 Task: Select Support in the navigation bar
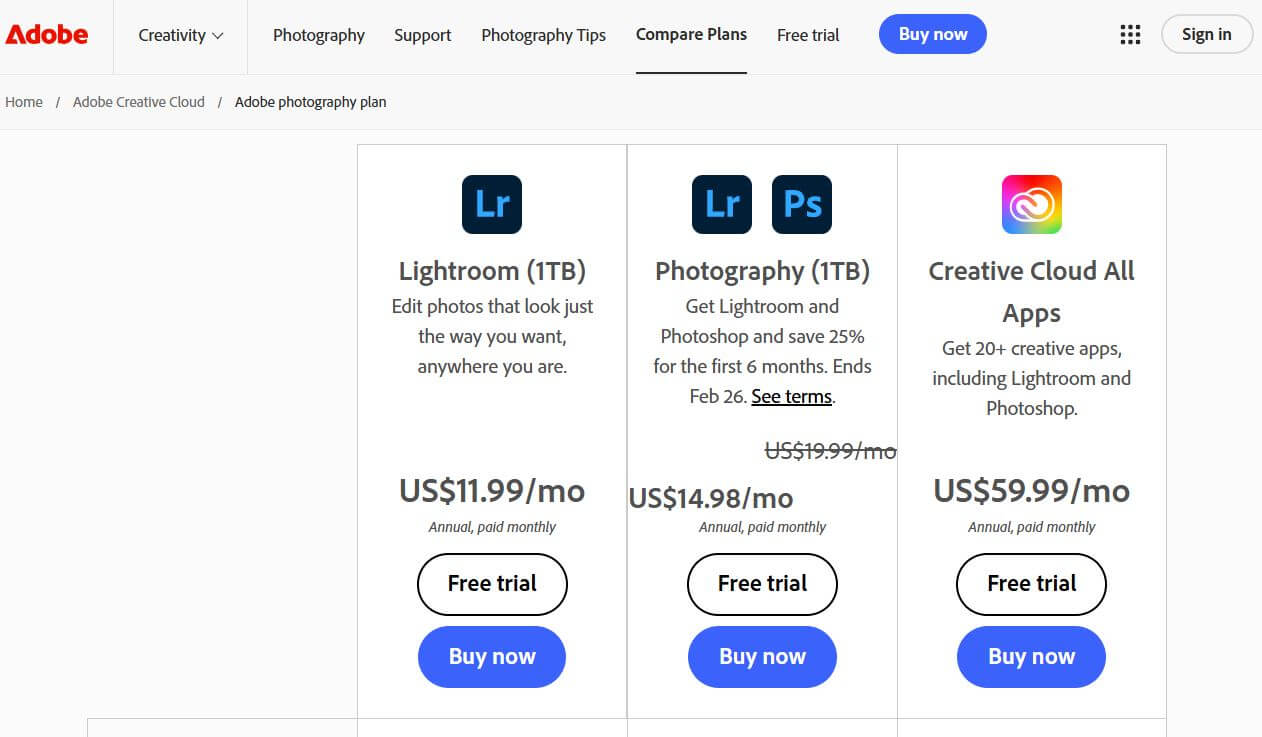point(422,35)
